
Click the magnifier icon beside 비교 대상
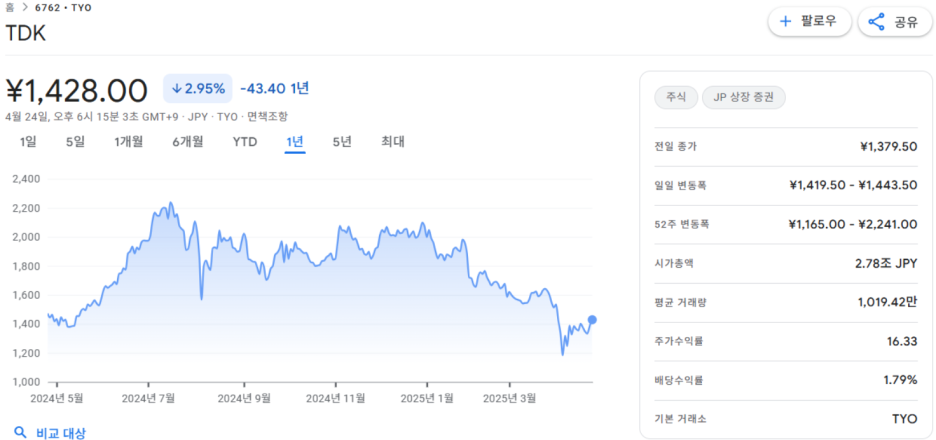(20, 432)
